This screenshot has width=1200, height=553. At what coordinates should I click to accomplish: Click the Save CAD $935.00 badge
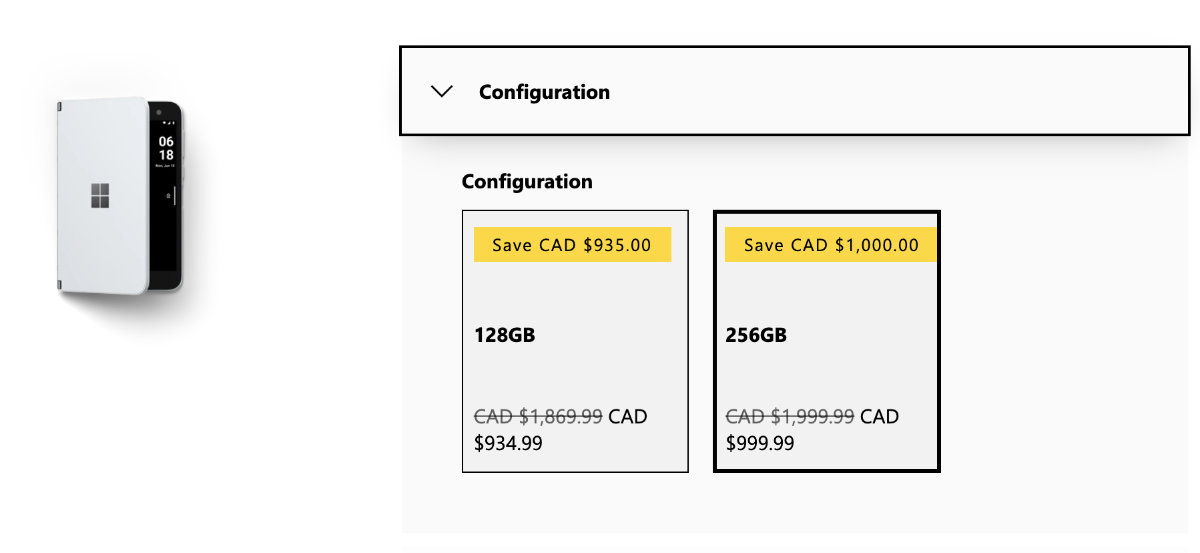click(x=572, y=245)
